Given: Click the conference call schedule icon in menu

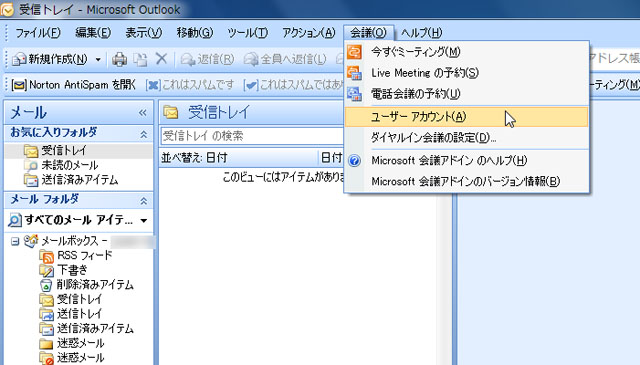Looking at the screenshot, I should pyautogui.click(x=354, y=94).
